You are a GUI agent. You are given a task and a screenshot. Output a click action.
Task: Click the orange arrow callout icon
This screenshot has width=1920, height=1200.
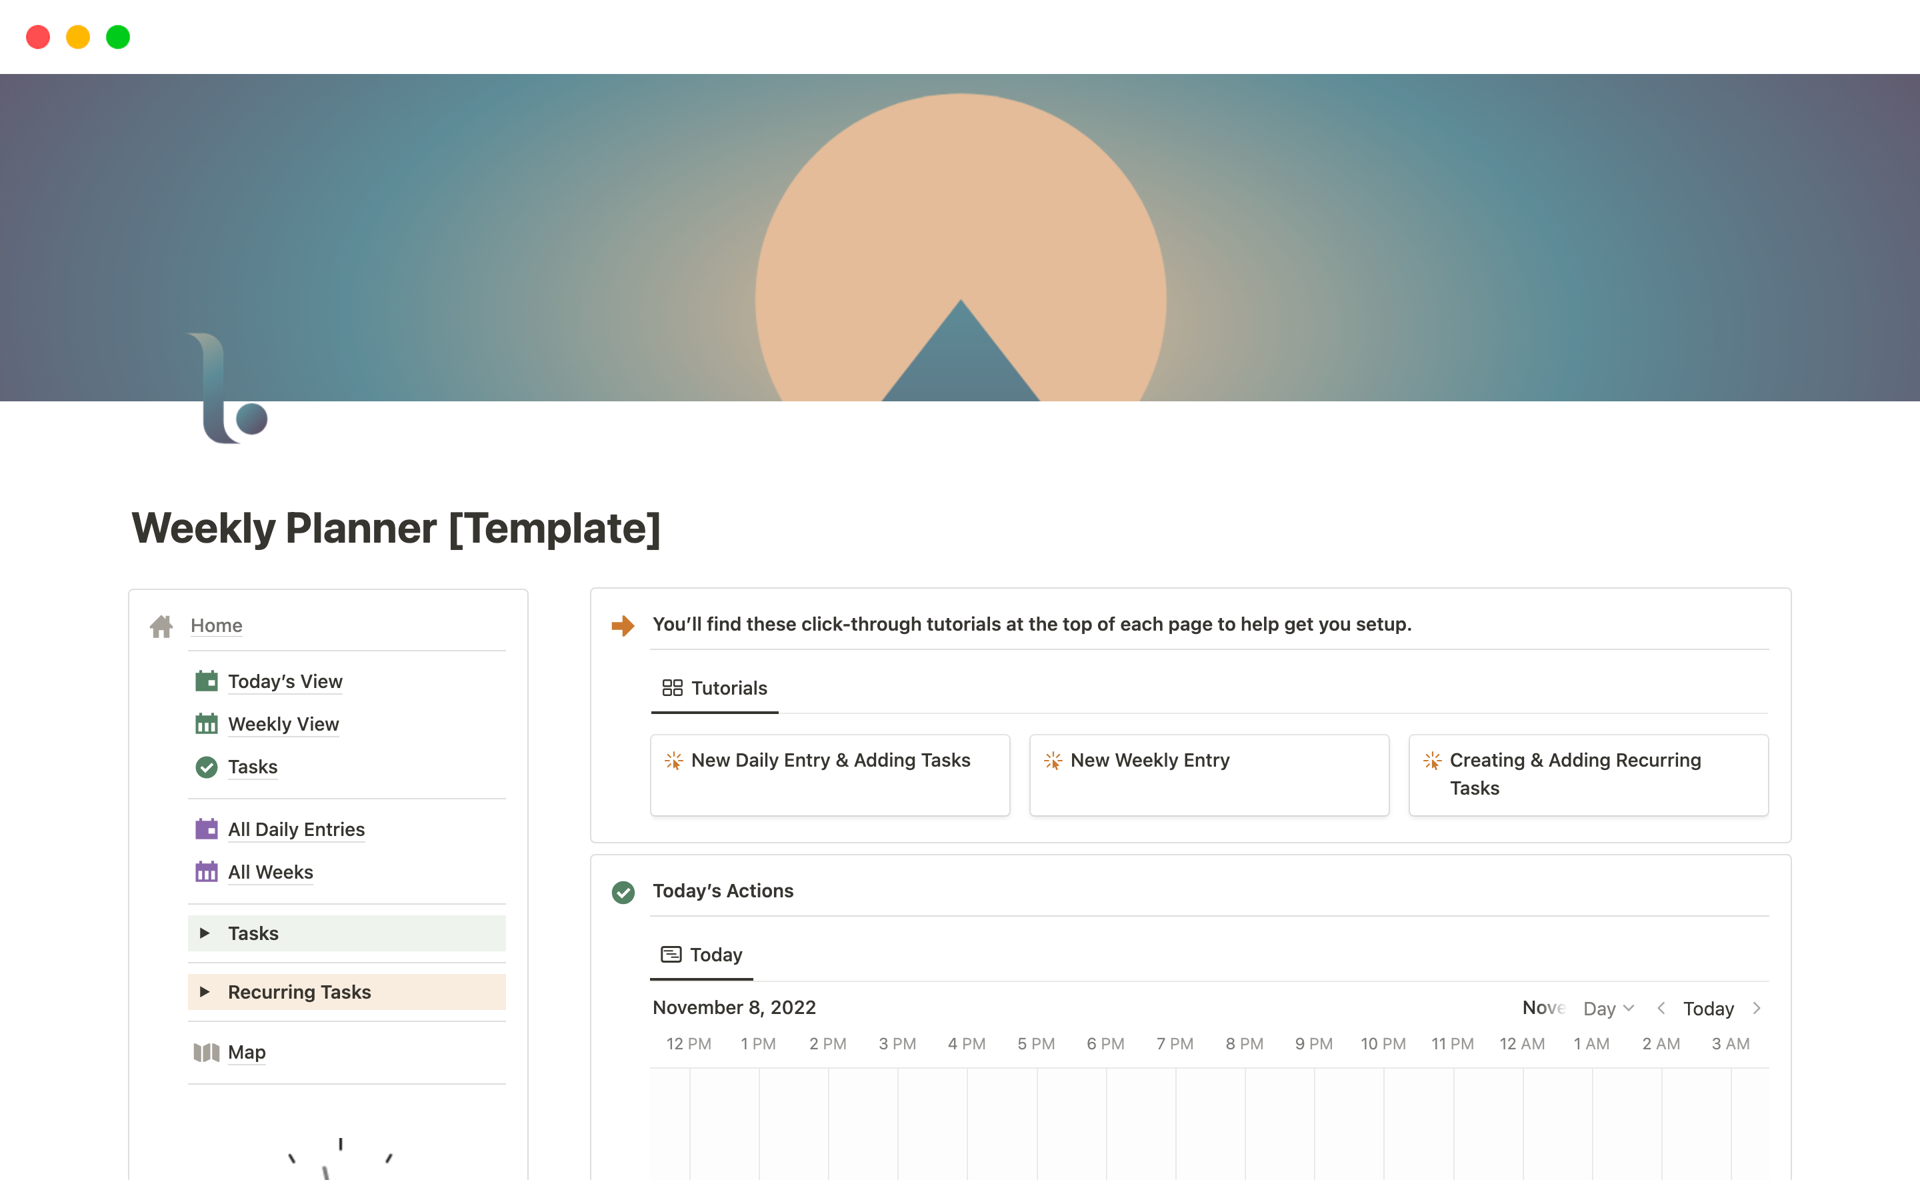[624, 625]
